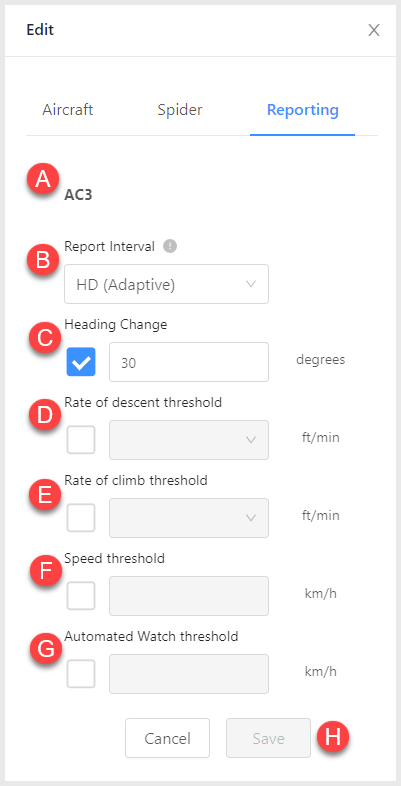Switch to the Spider tab

coord(180,110)
